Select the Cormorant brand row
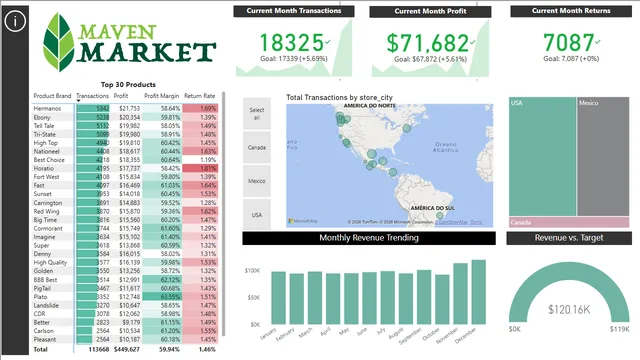 pyautogui.click(x=125, y=229)
